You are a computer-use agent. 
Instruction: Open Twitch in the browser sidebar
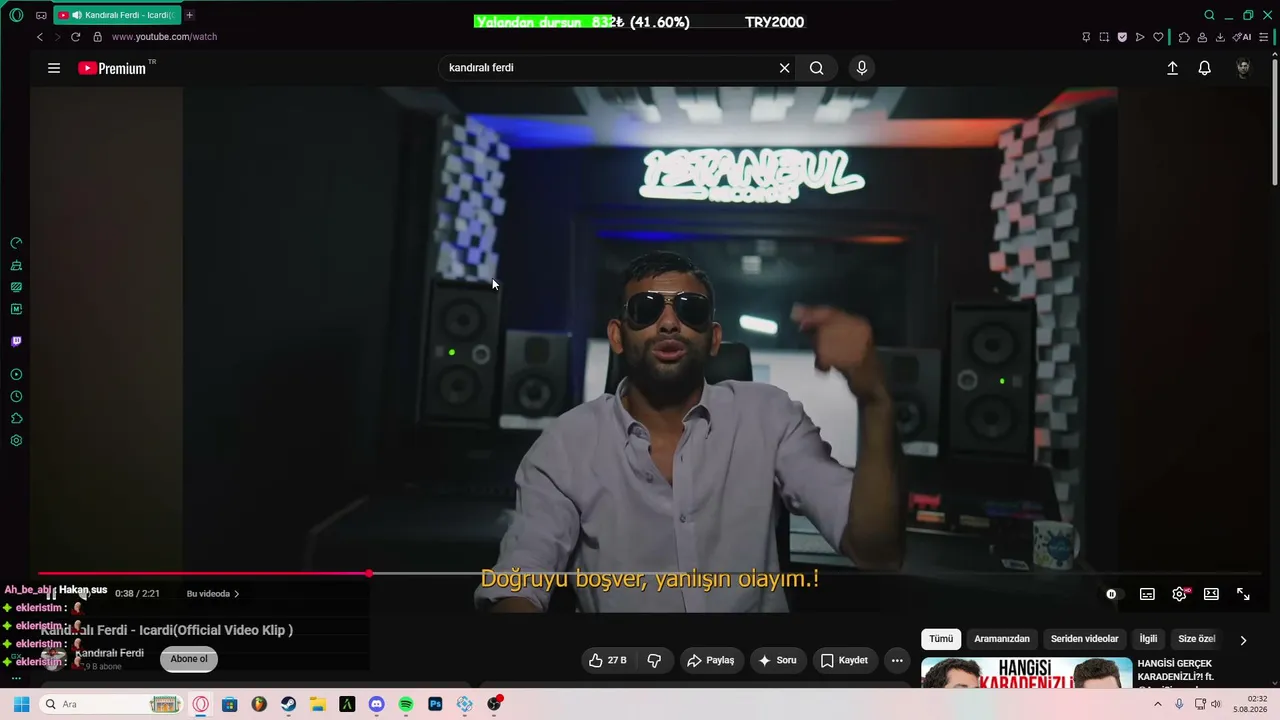(x=16, y=342)
